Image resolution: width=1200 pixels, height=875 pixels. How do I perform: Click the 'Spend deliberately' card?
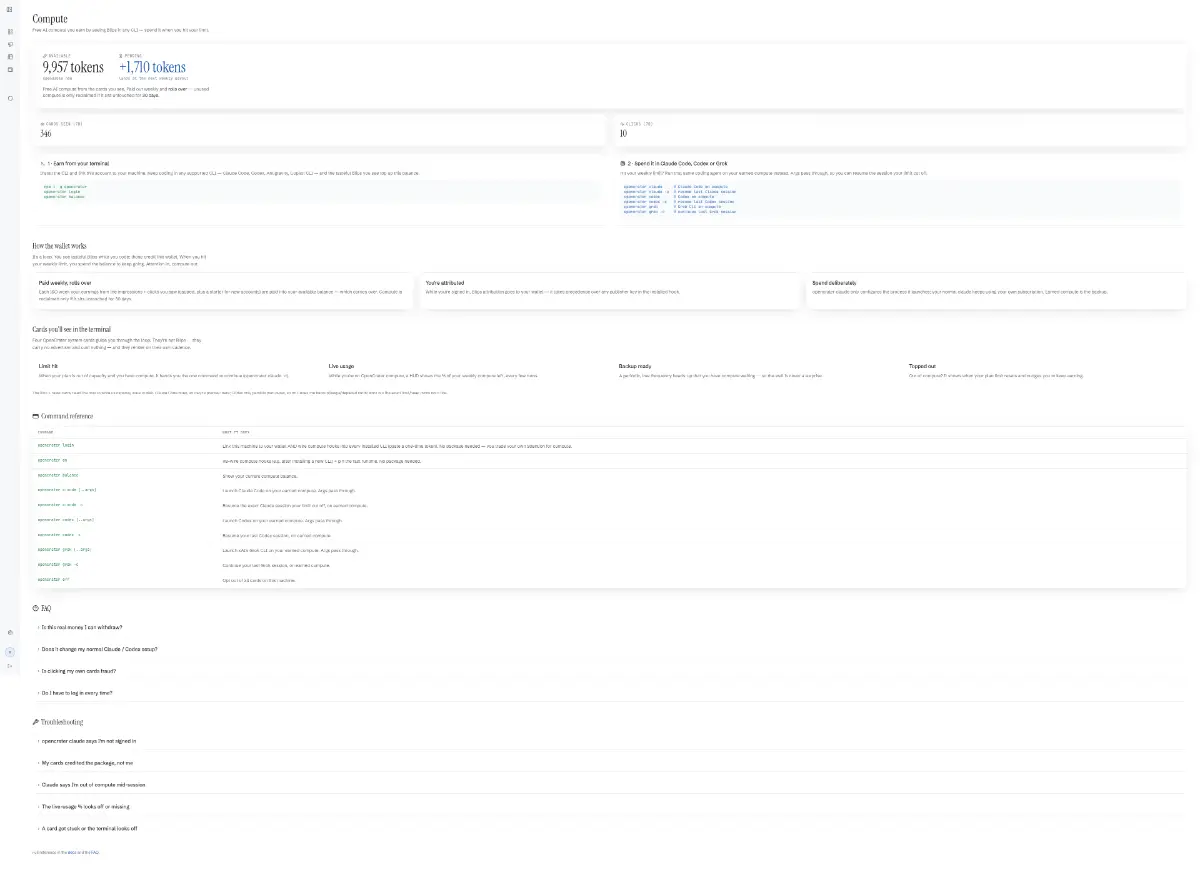pos(997,289)
